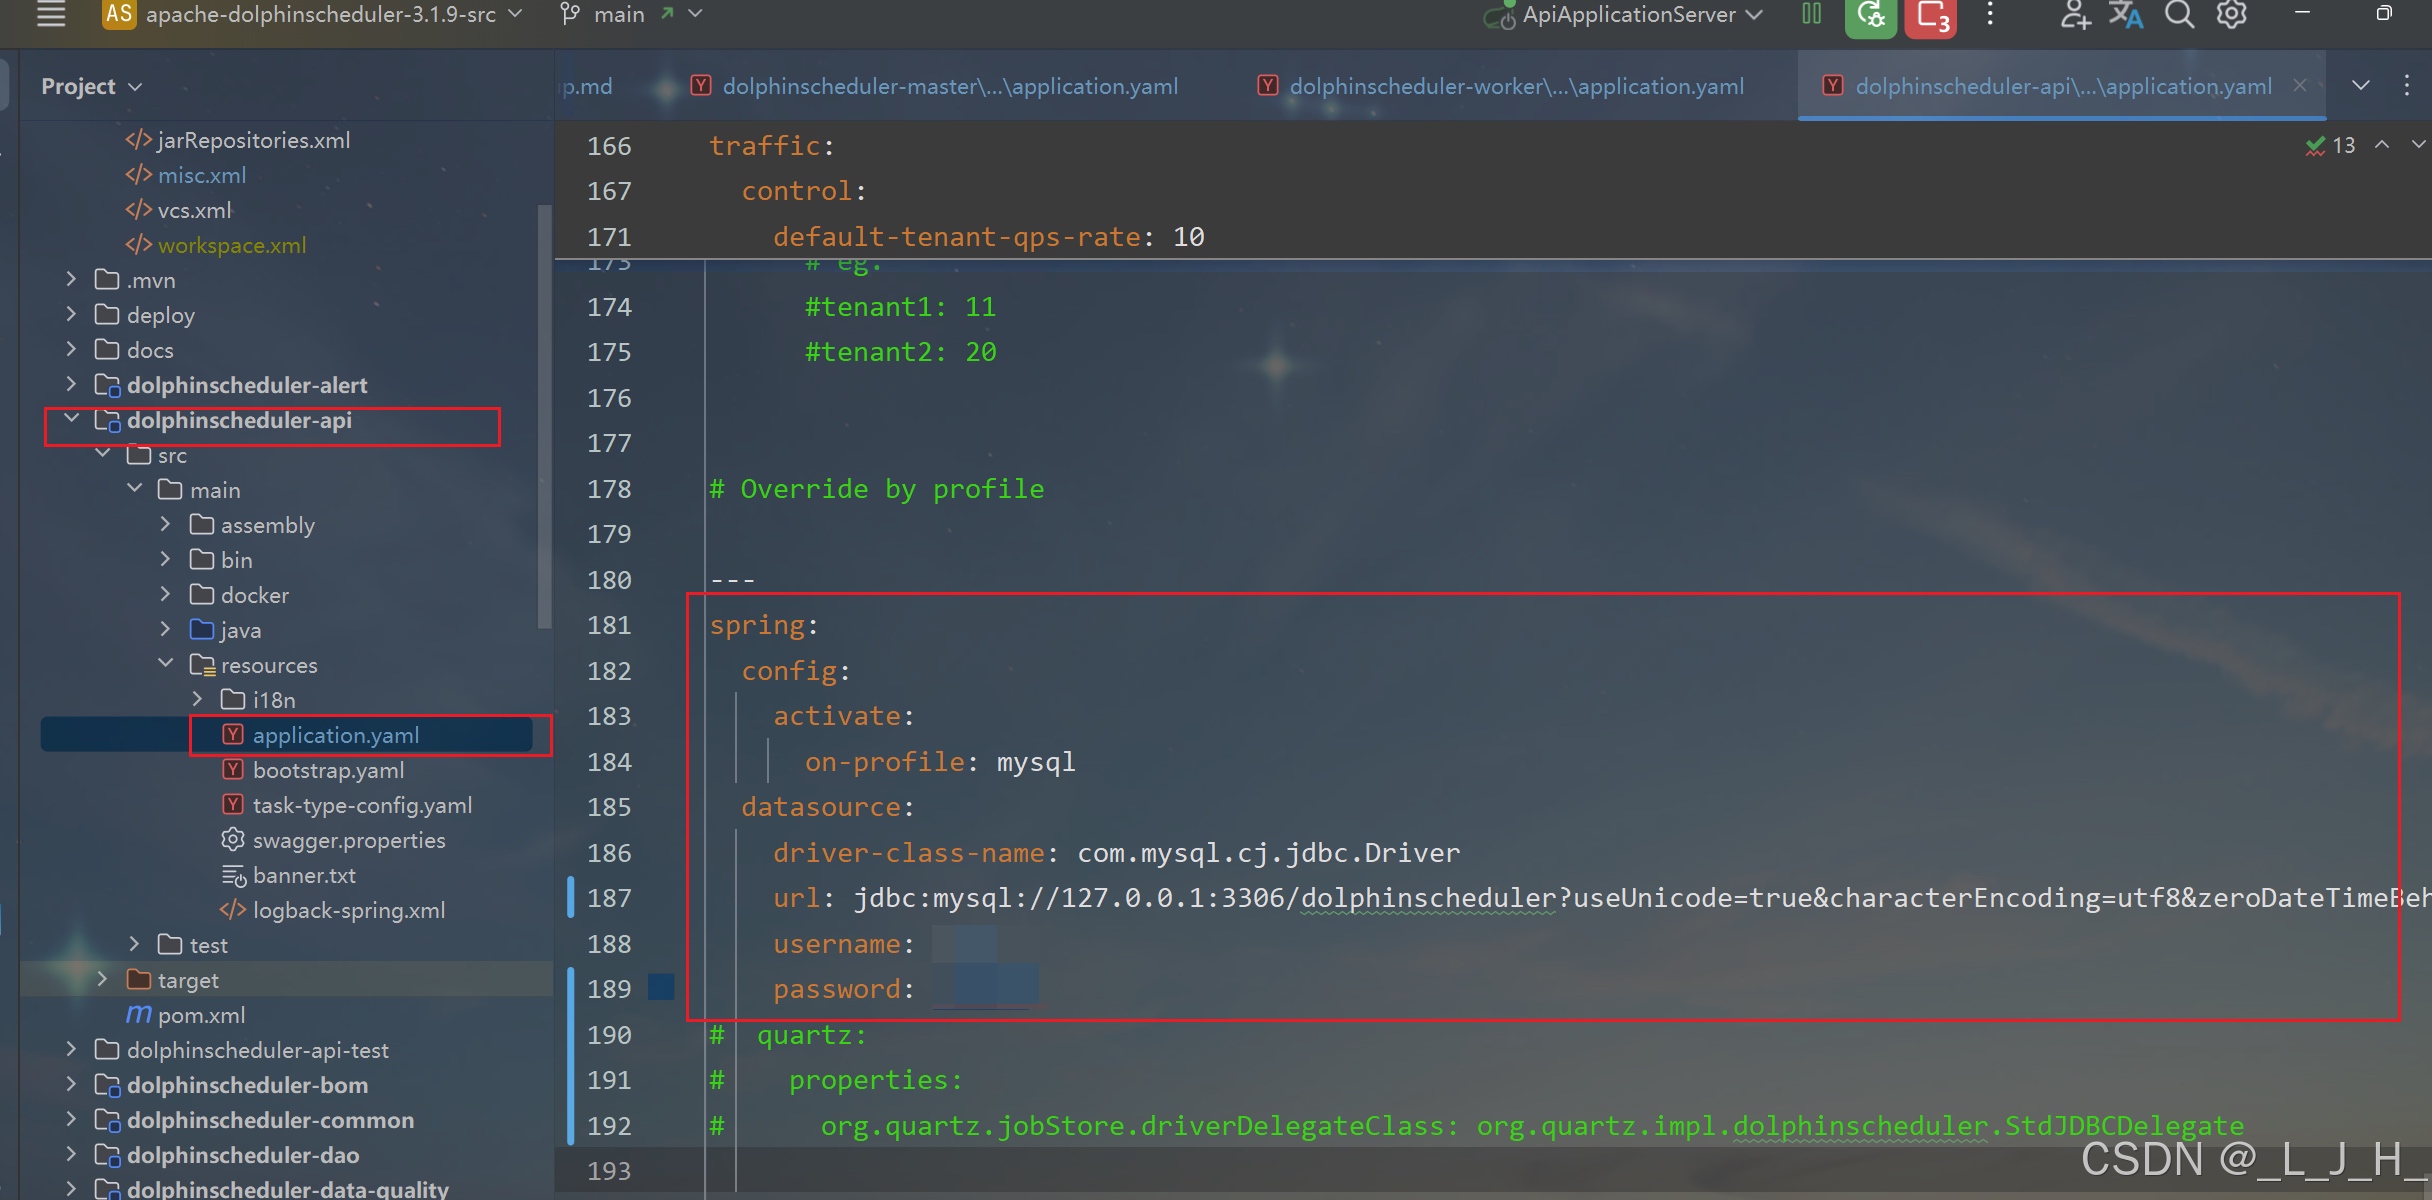Collapse the dolphinscheduler-api module

(71, 420)
